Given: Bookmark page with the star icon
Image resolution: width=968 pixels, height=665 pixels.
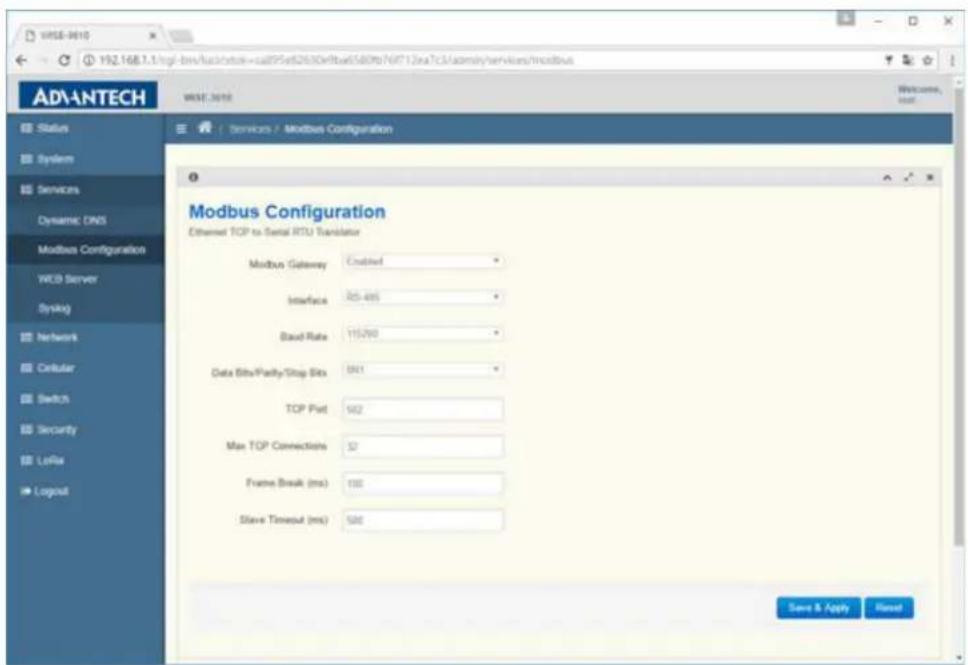Looking at the screenshot, I should click(x=927, y=61).
